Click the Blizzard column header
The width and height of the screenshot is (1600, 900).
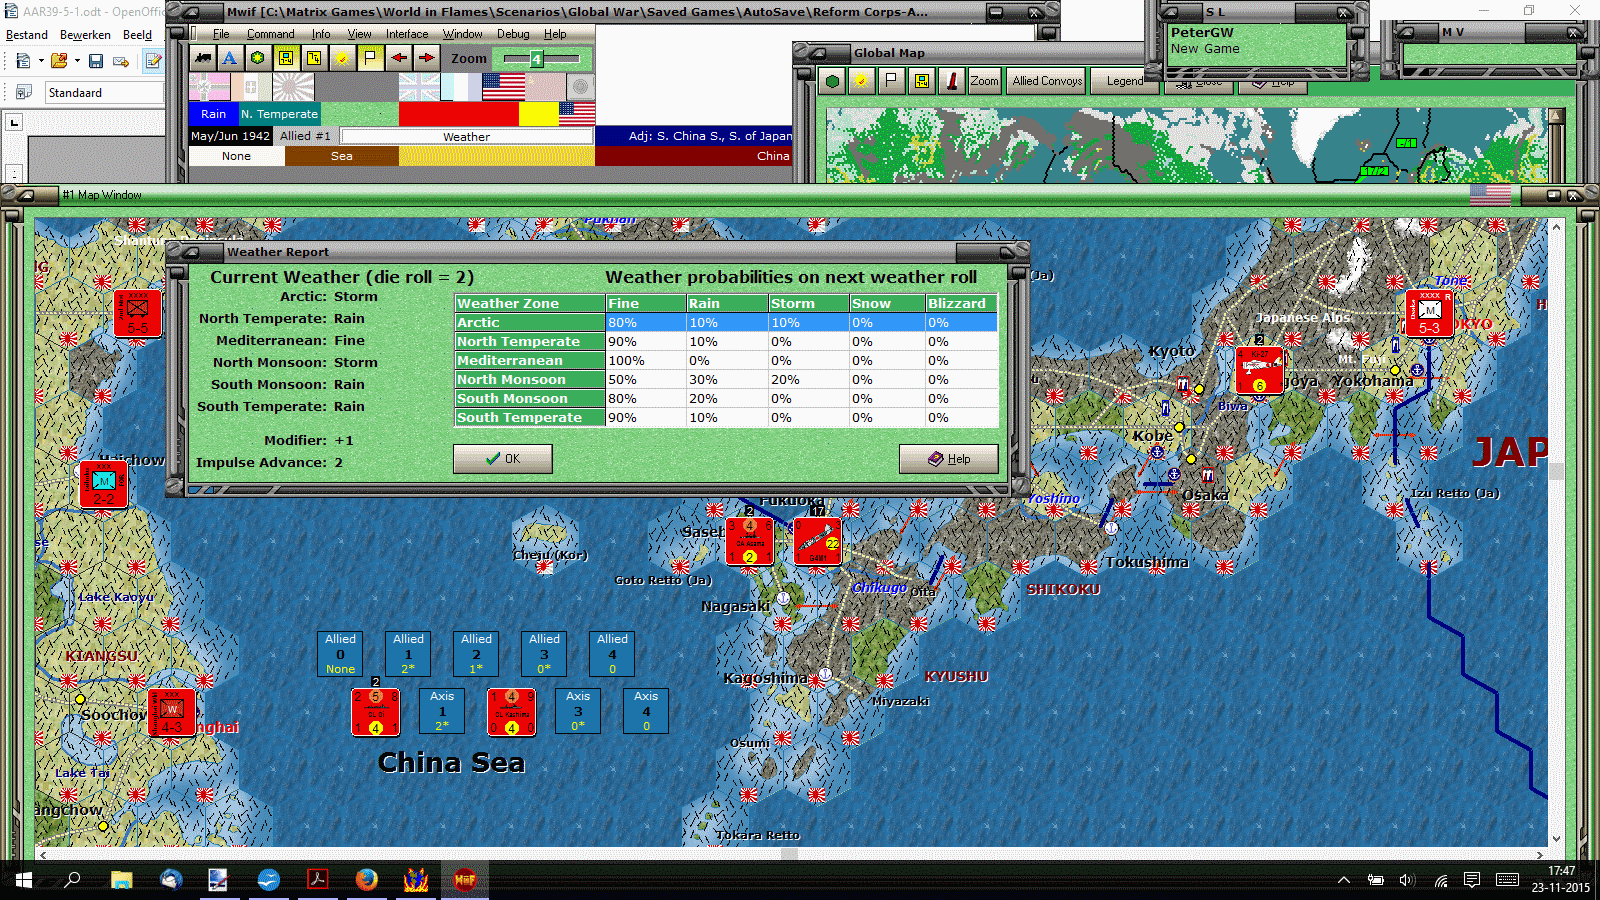[x=961, y=303]
